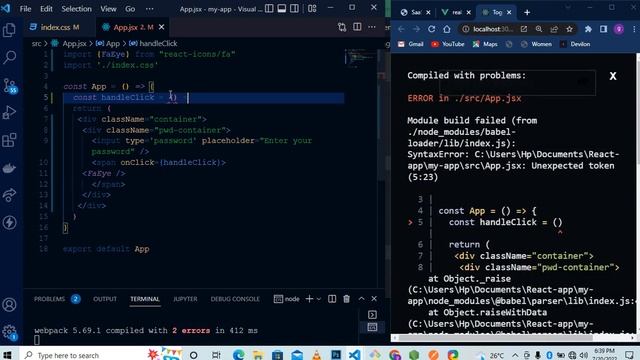
Task: Open the Maps bookmark
Action: (x=485, y=44)
